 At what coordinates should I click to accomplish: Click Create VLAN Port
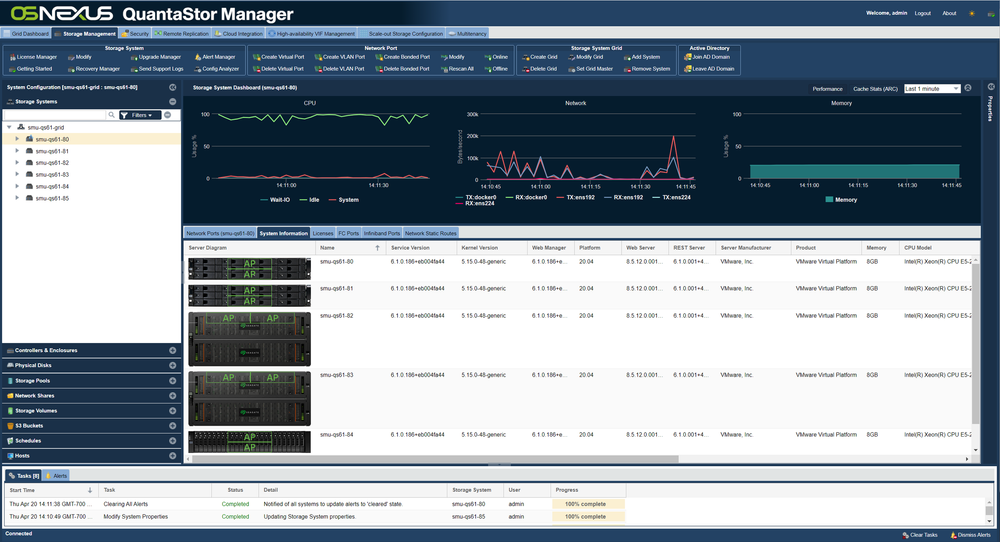pyautogui.click(x=340, y=57)
